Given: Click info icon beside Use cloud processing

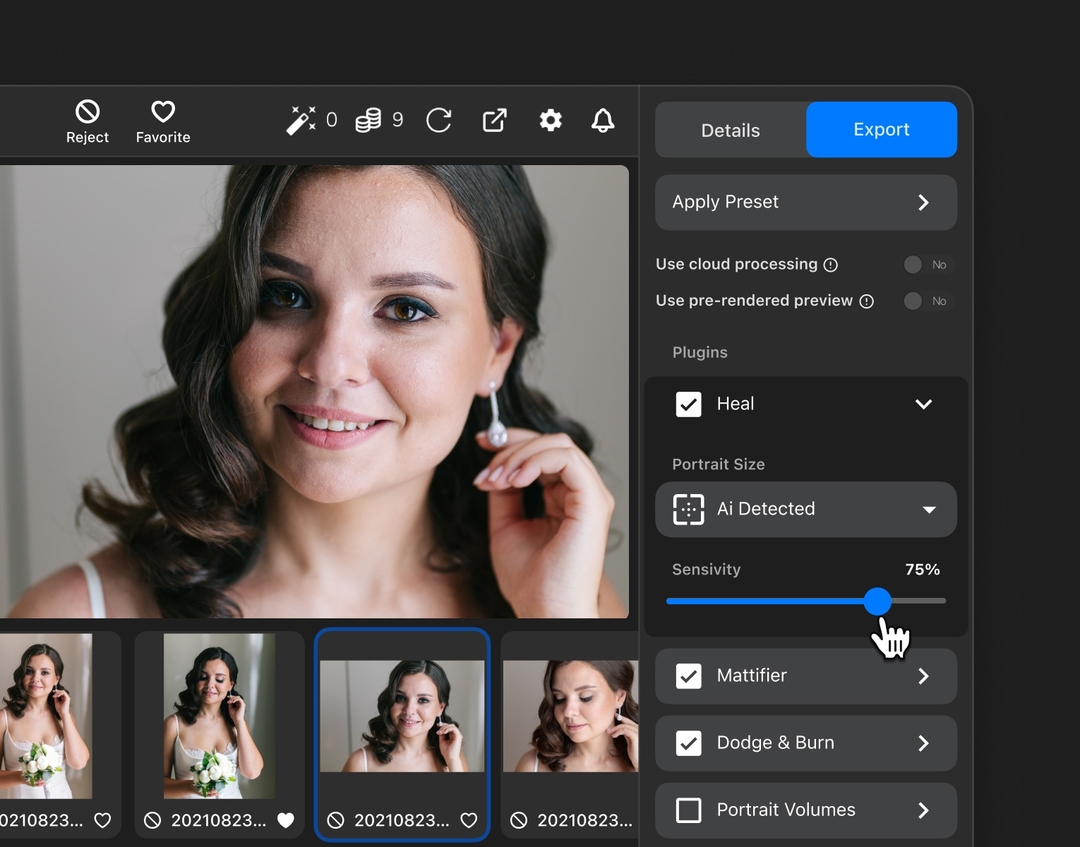Looking at the screenshot, I should pos(831,265).
